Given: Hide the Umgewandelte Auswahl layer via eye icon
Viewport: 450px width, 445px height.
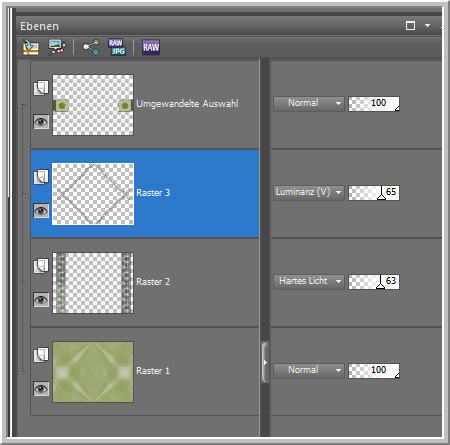Looking at the screenshot, I should [x=41, y=122].
